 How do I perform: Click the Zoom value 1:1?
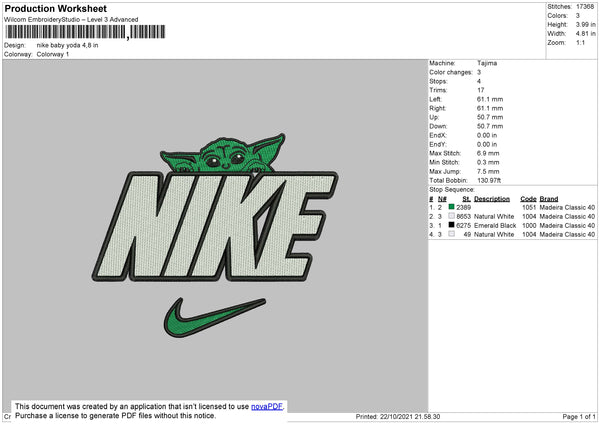point(580,42)
